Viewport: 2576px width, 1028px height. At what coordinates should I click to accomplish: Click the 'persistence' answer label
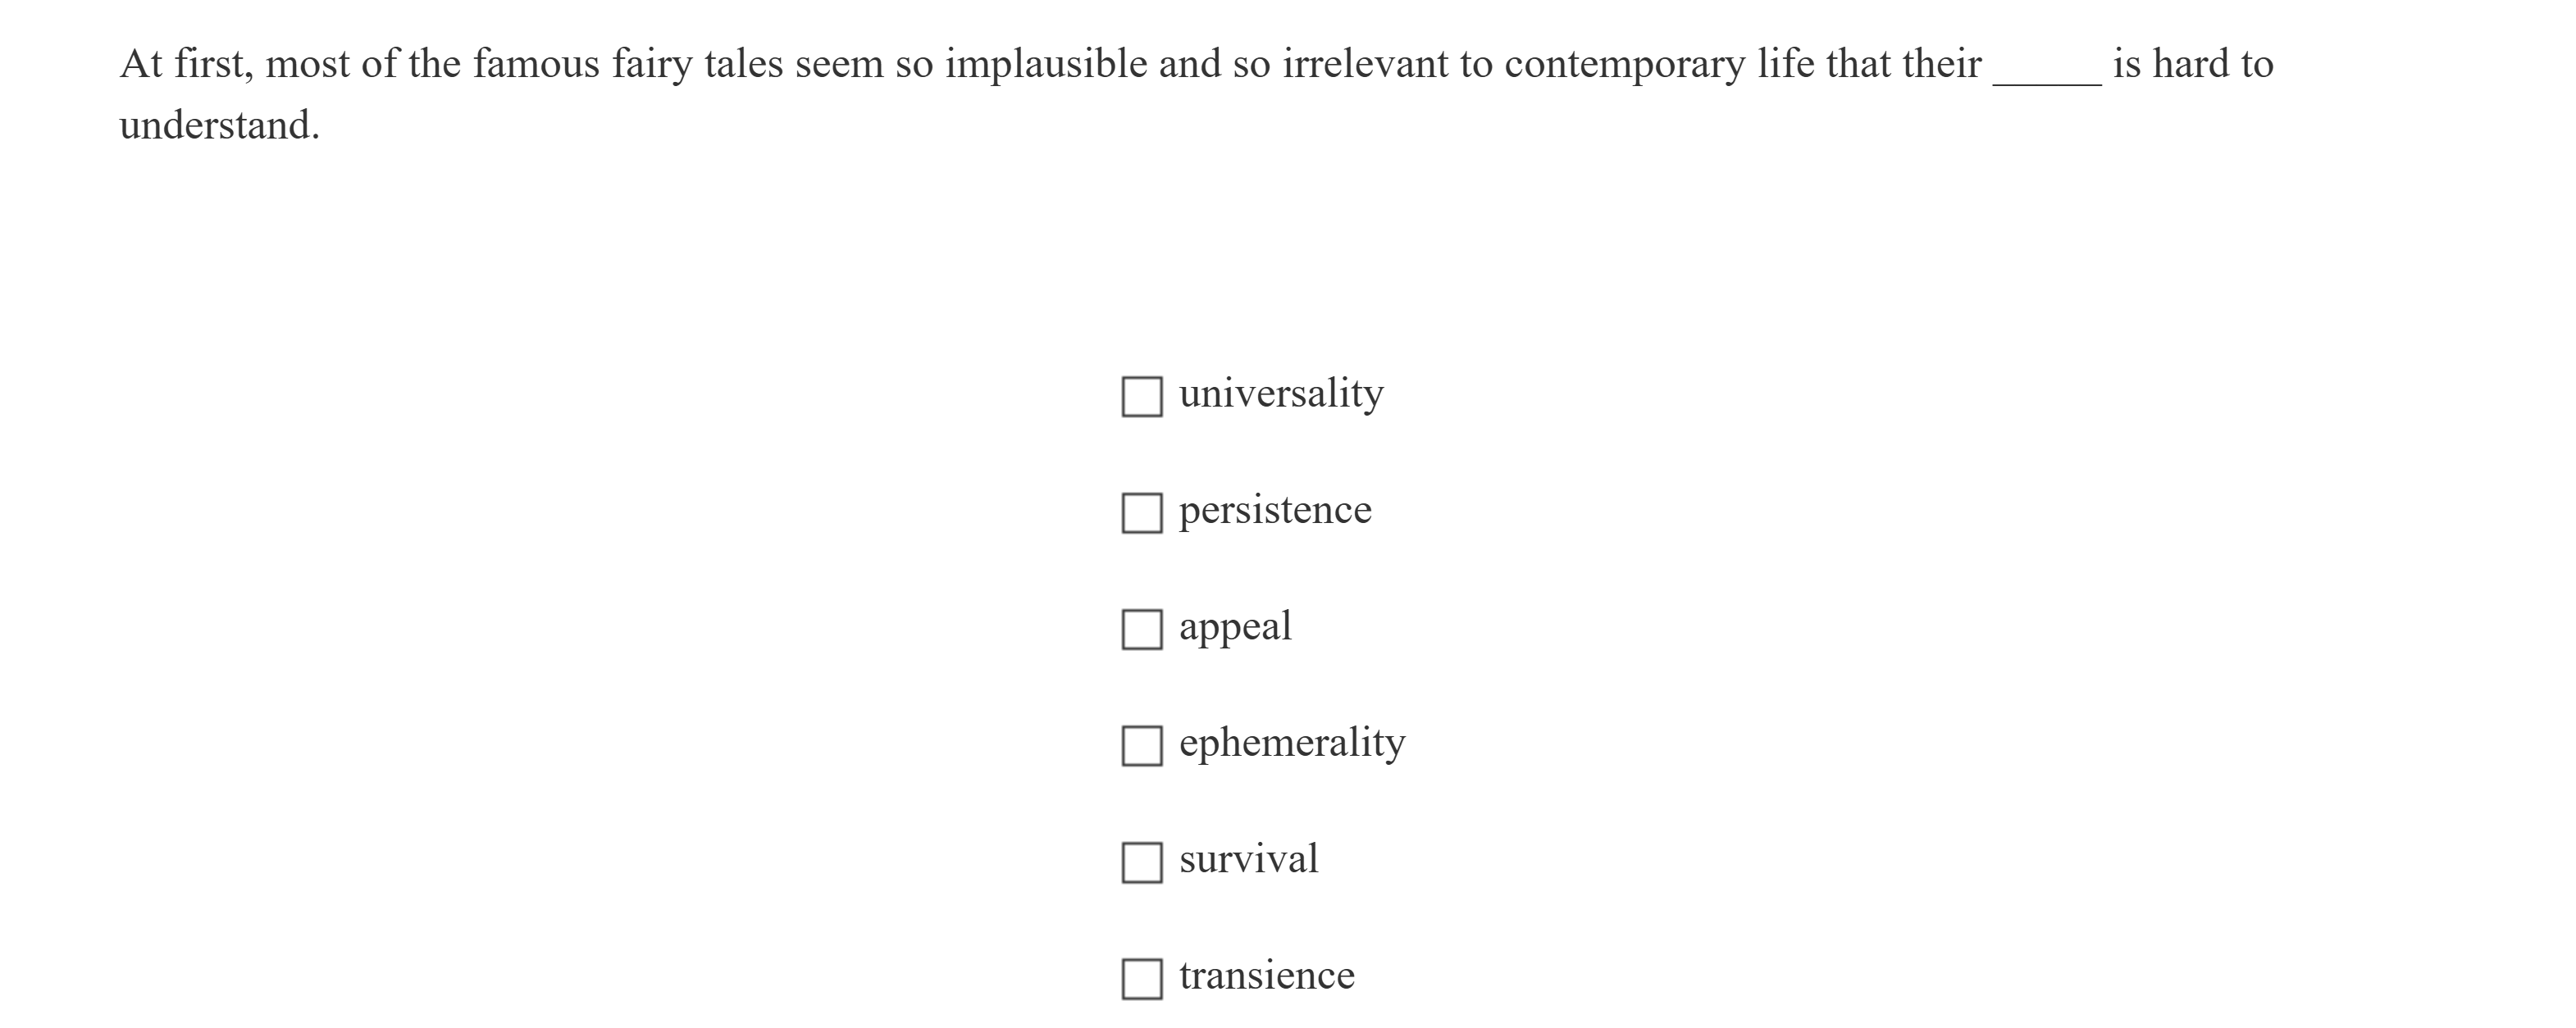click(1275, 510)
